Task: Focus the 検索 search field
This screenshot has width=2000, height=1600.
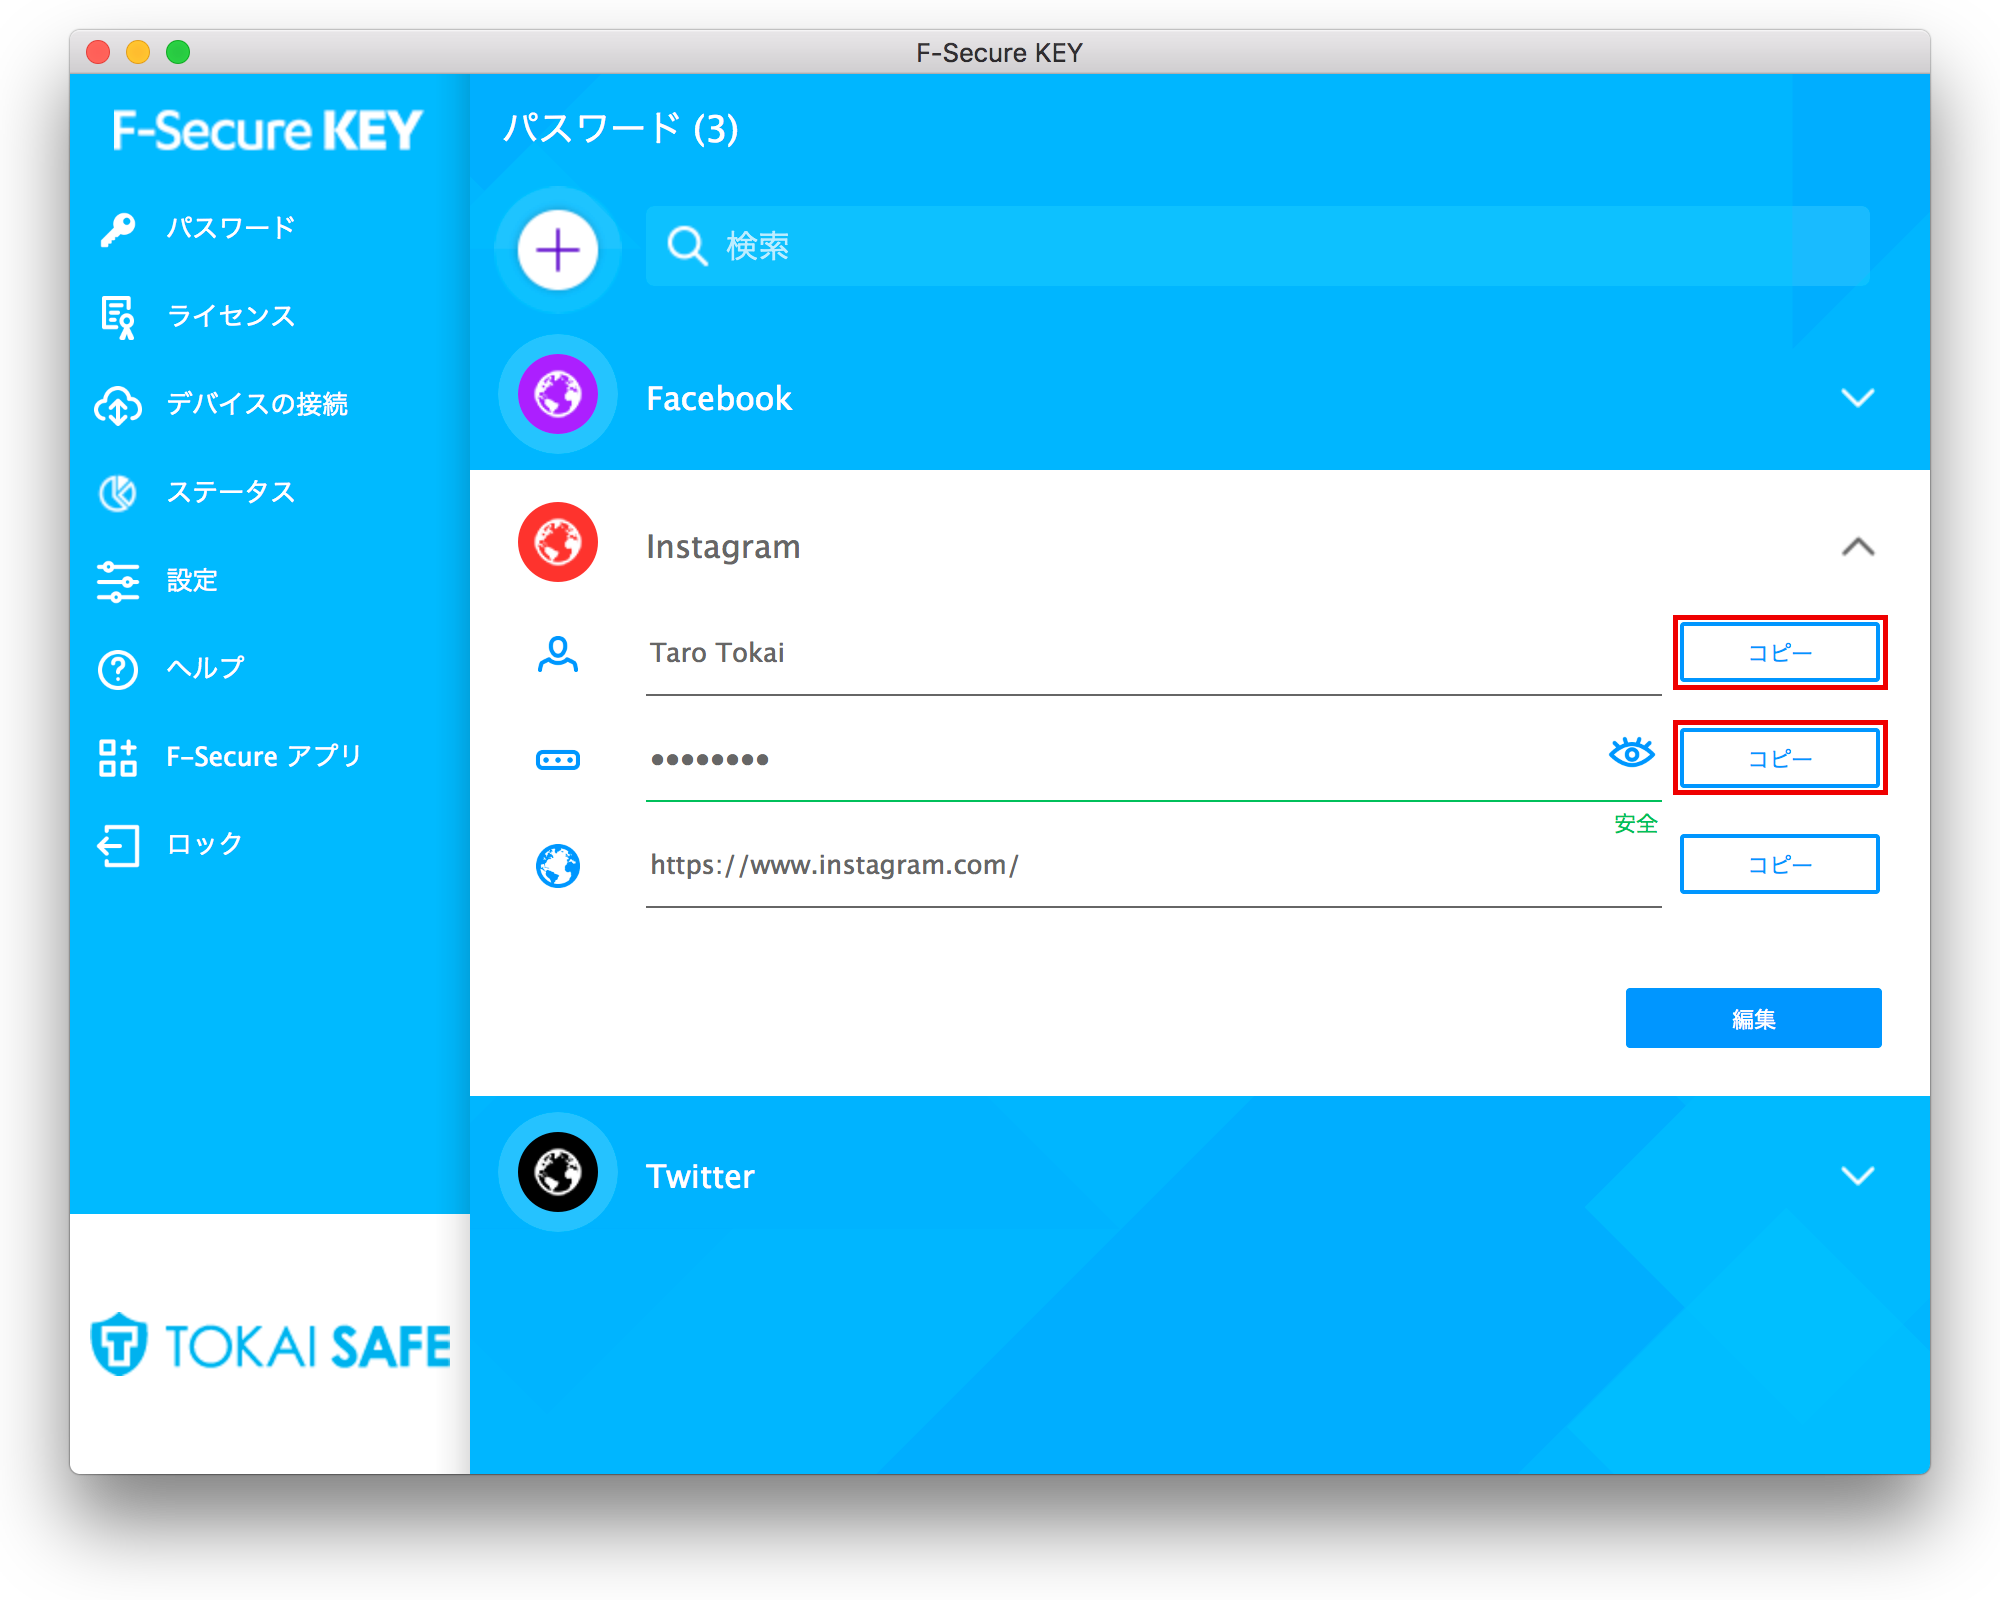Action: 1257,246
